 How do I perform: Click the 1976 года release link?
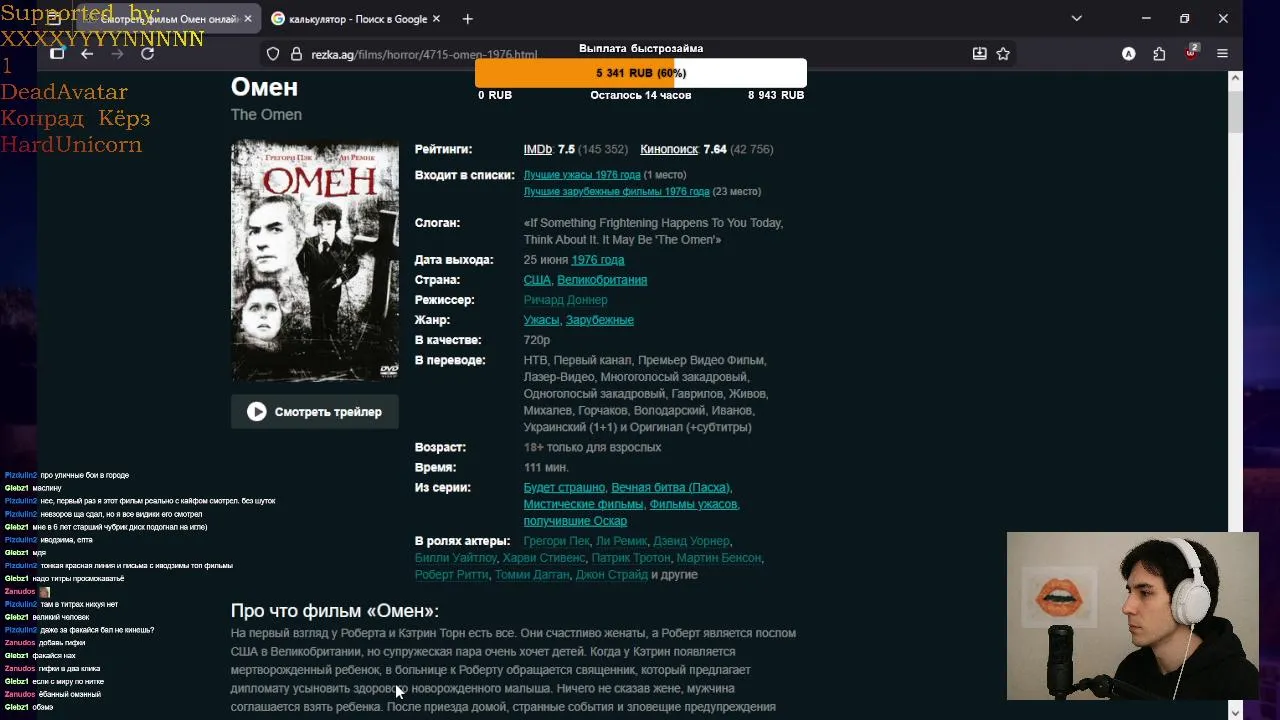click(x=597, y=260)
